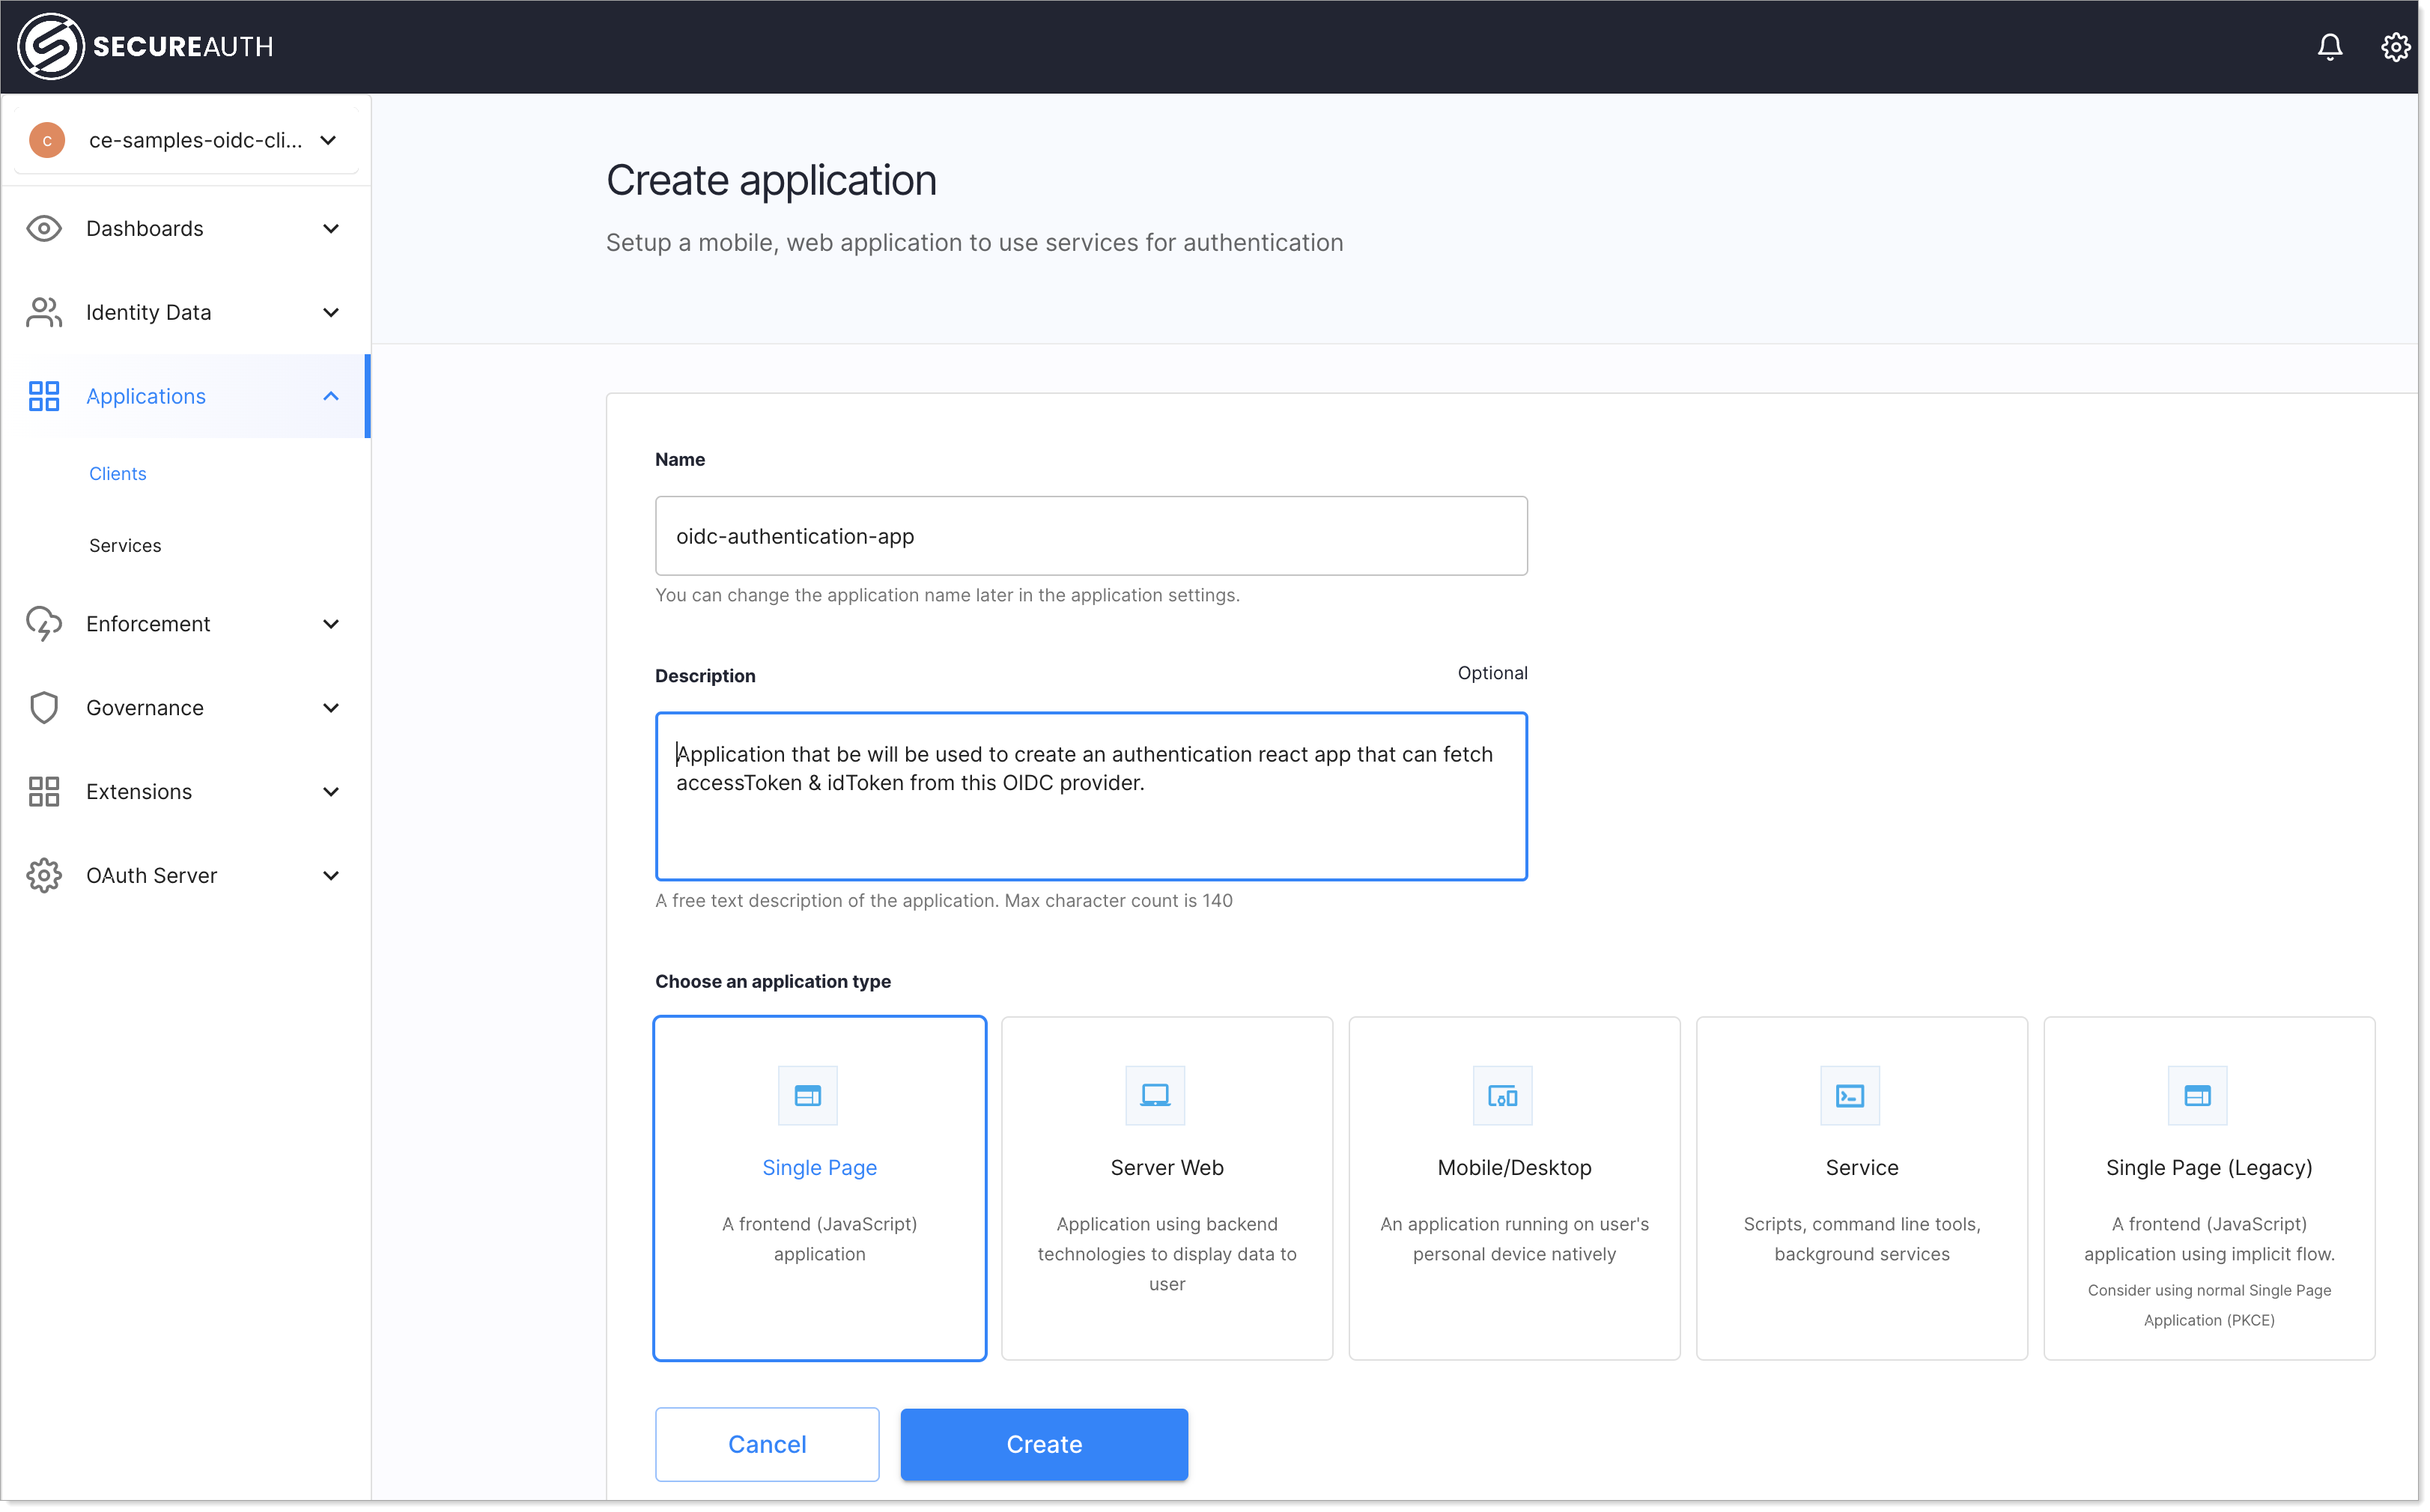Expand the Identity Data chevron
The width and height of the screenshot is (2430, 1512).
pyautogui.click(x=331, y=313)
